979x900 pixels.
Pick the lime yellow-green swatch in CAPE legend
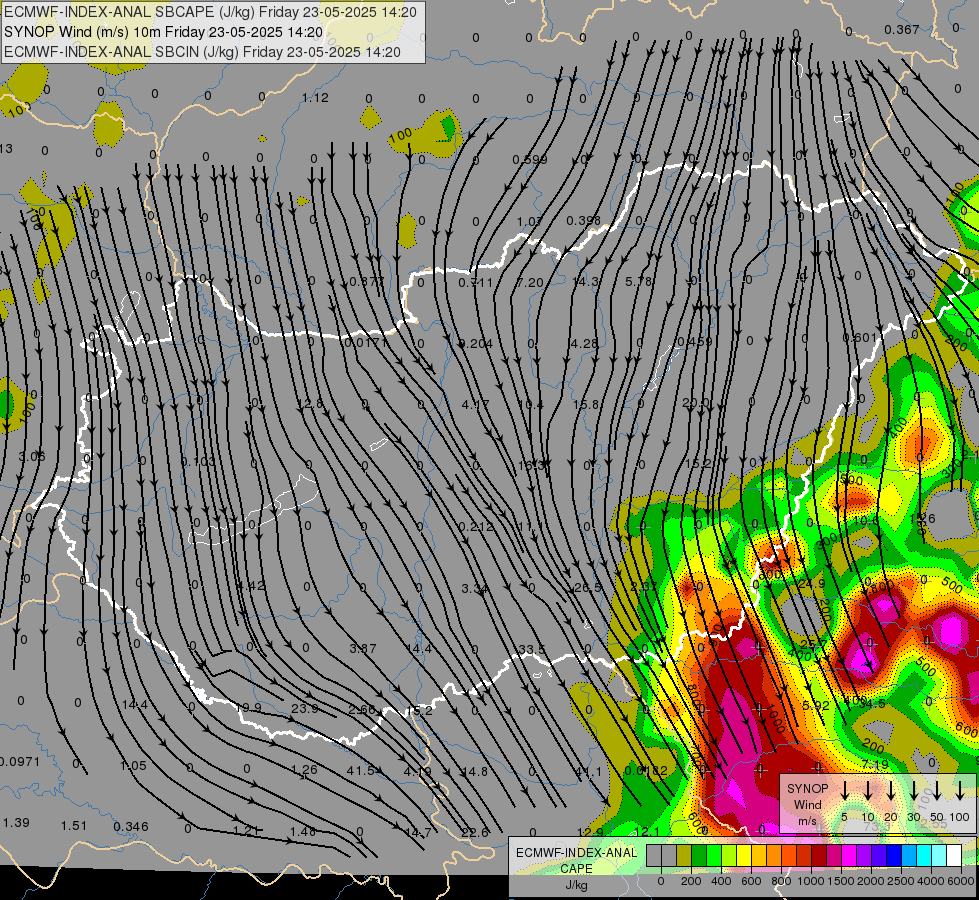point(729,855)
